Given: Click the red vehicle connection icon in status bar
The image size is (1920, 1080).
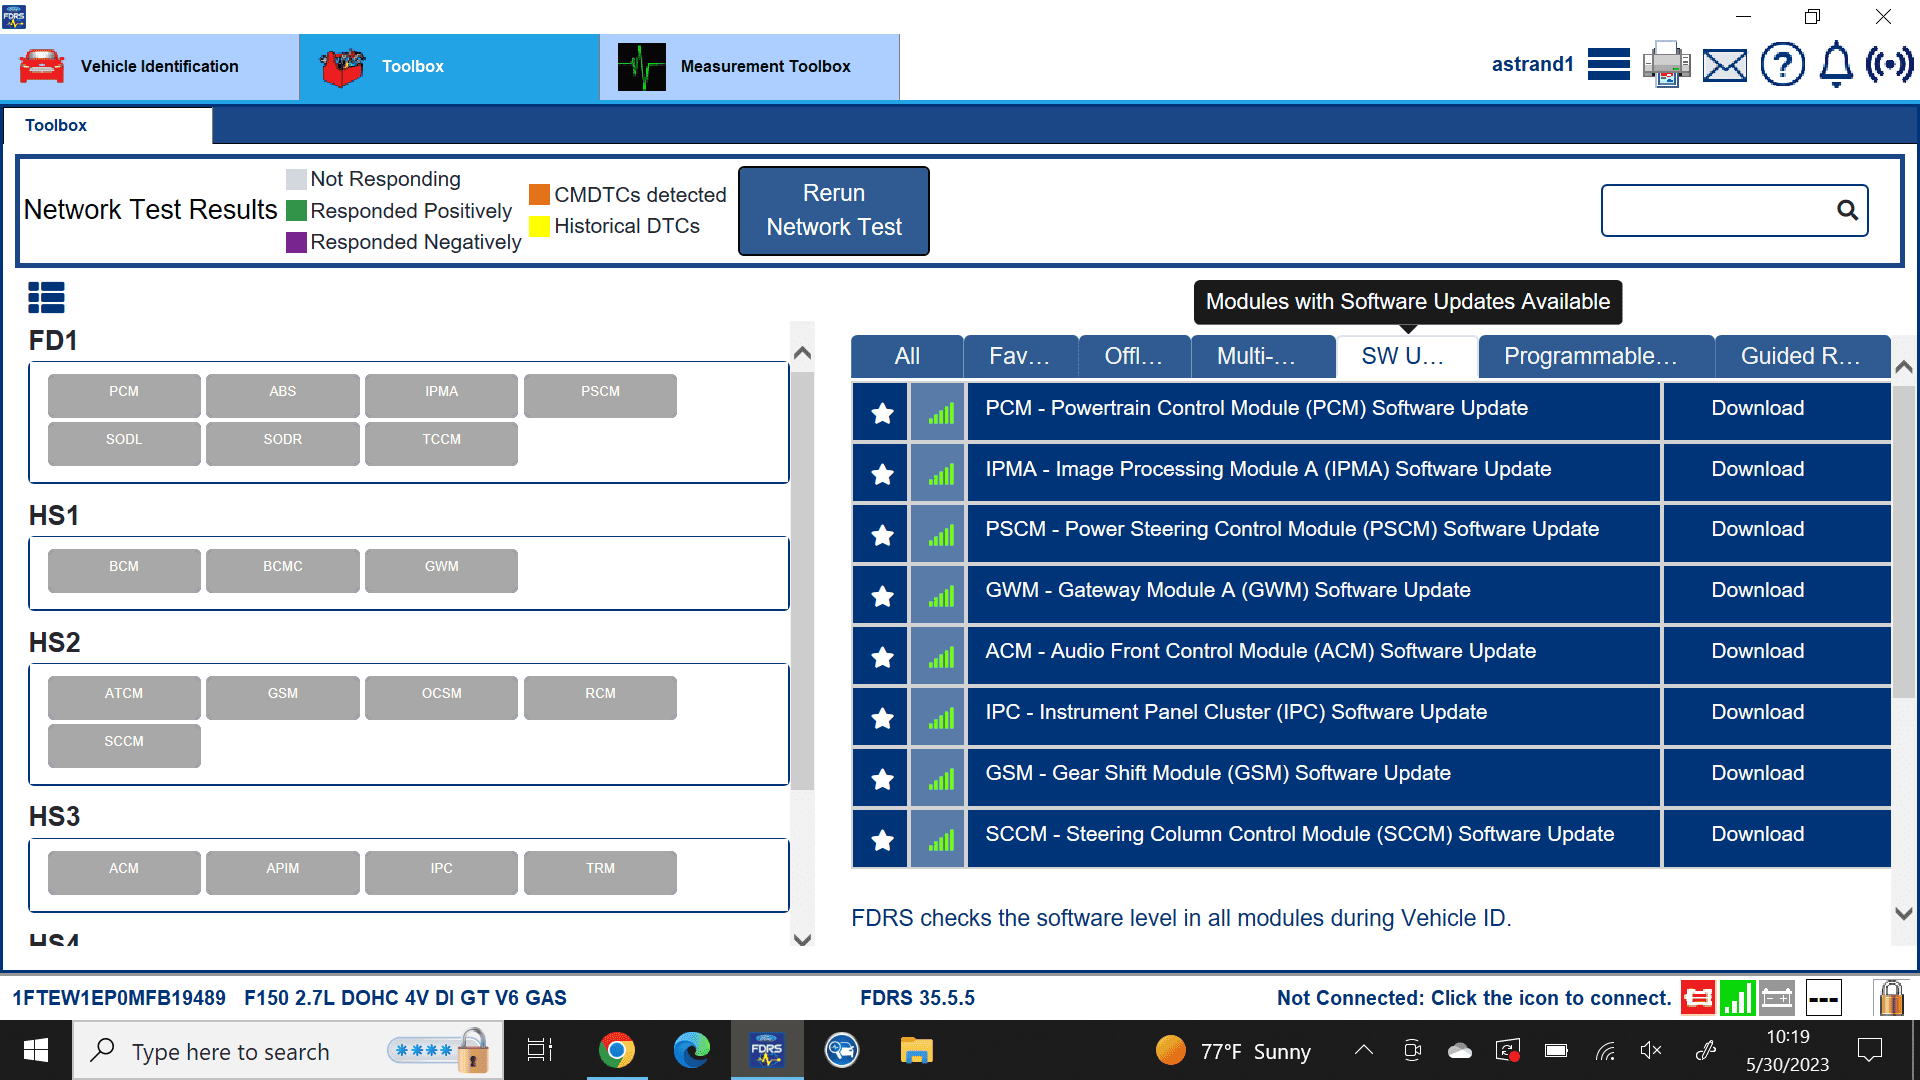Looking at the screenshot, I should tap(1698, 997).
